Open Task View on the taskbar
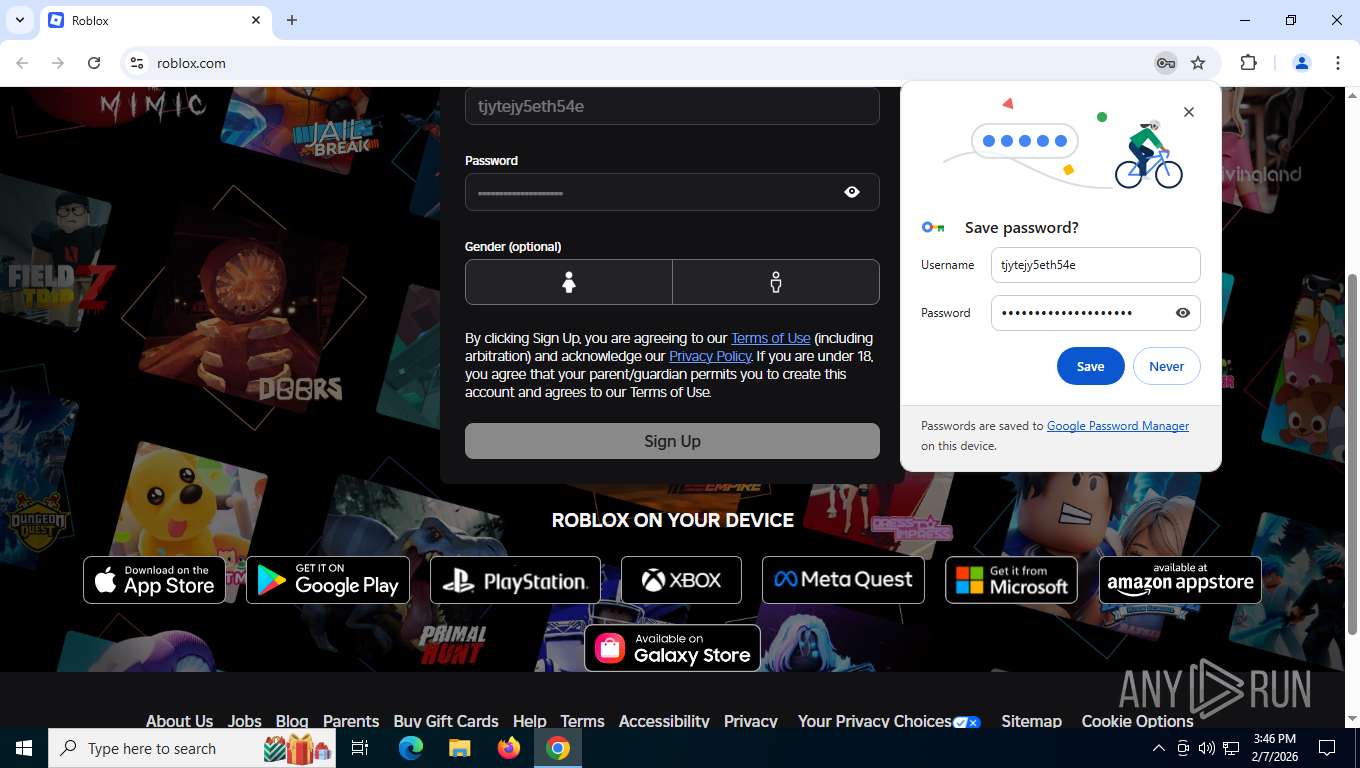Image resolution: width=1360 pixels, height=768 pixels. 360,748
